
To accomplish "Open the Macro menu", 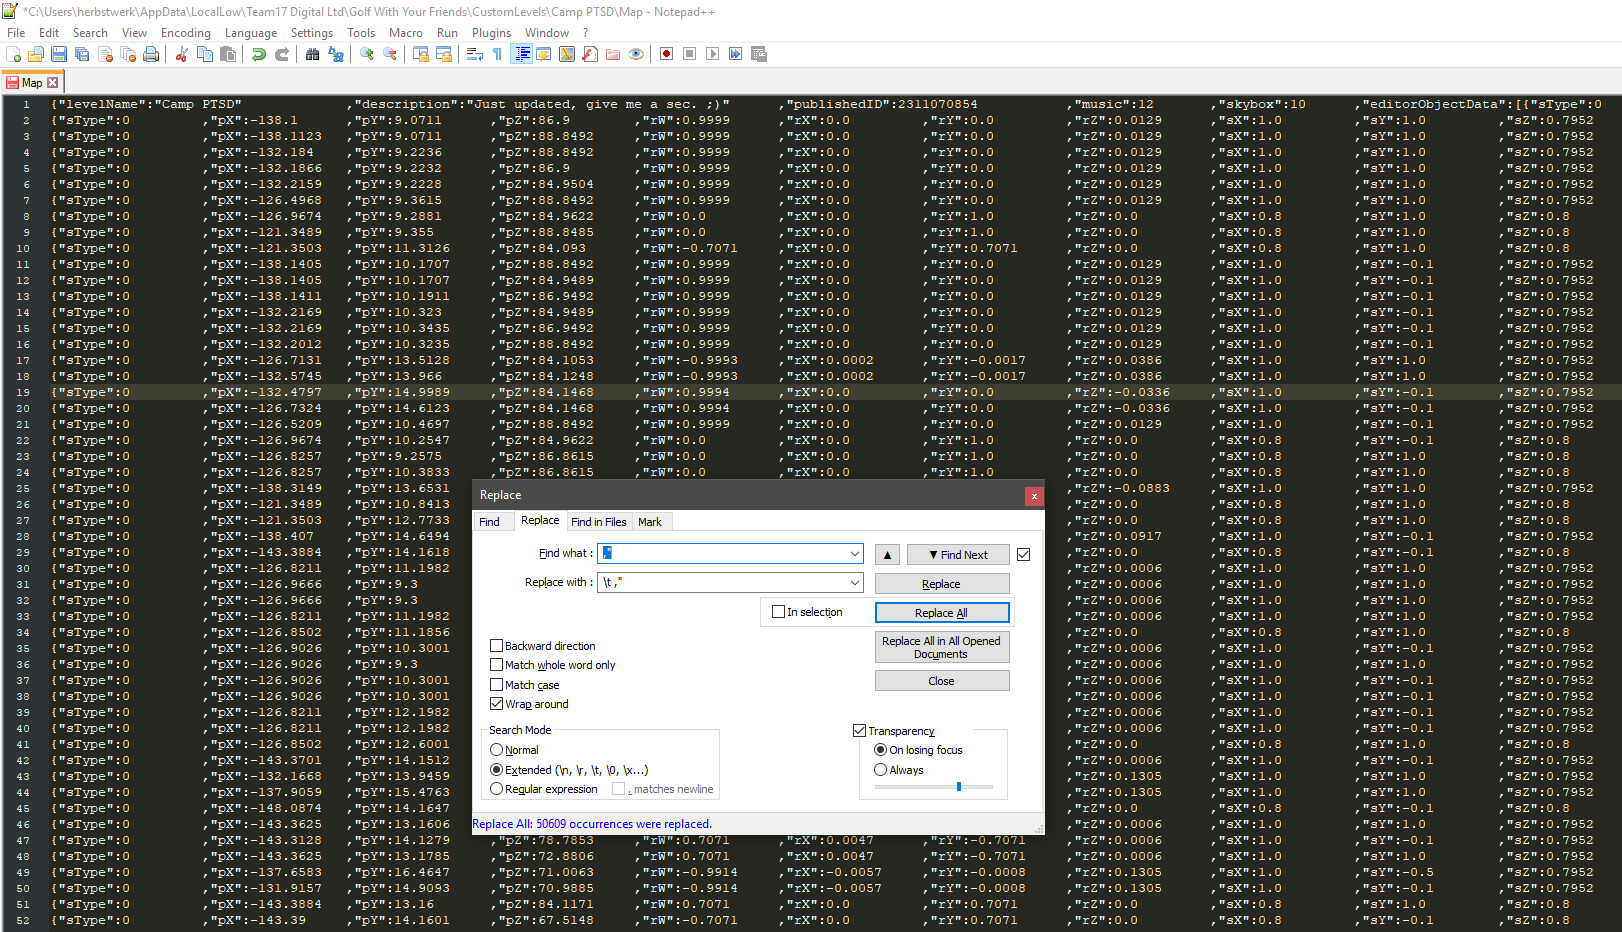I will (405, 33).
